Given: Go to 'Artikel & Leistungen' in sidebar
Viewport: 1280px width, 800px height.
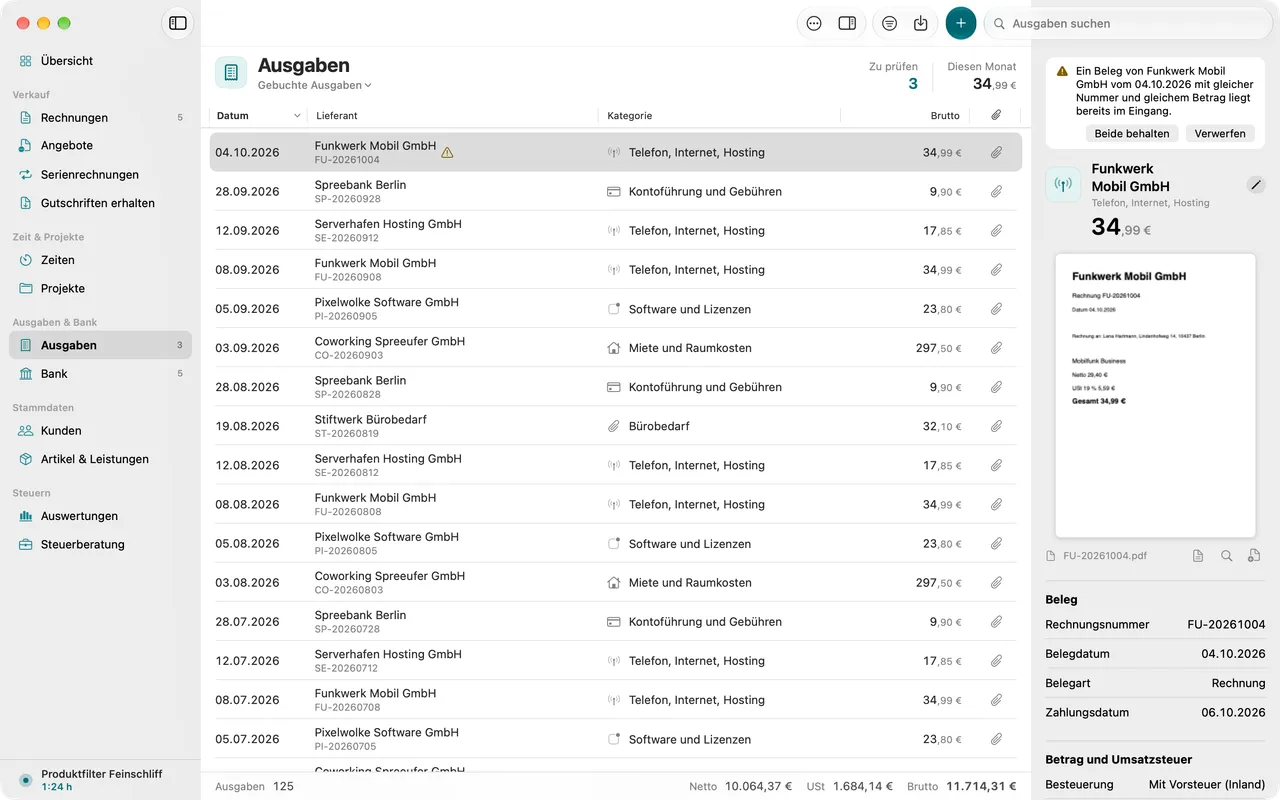Looking at the screenshot, I should 100,460.
